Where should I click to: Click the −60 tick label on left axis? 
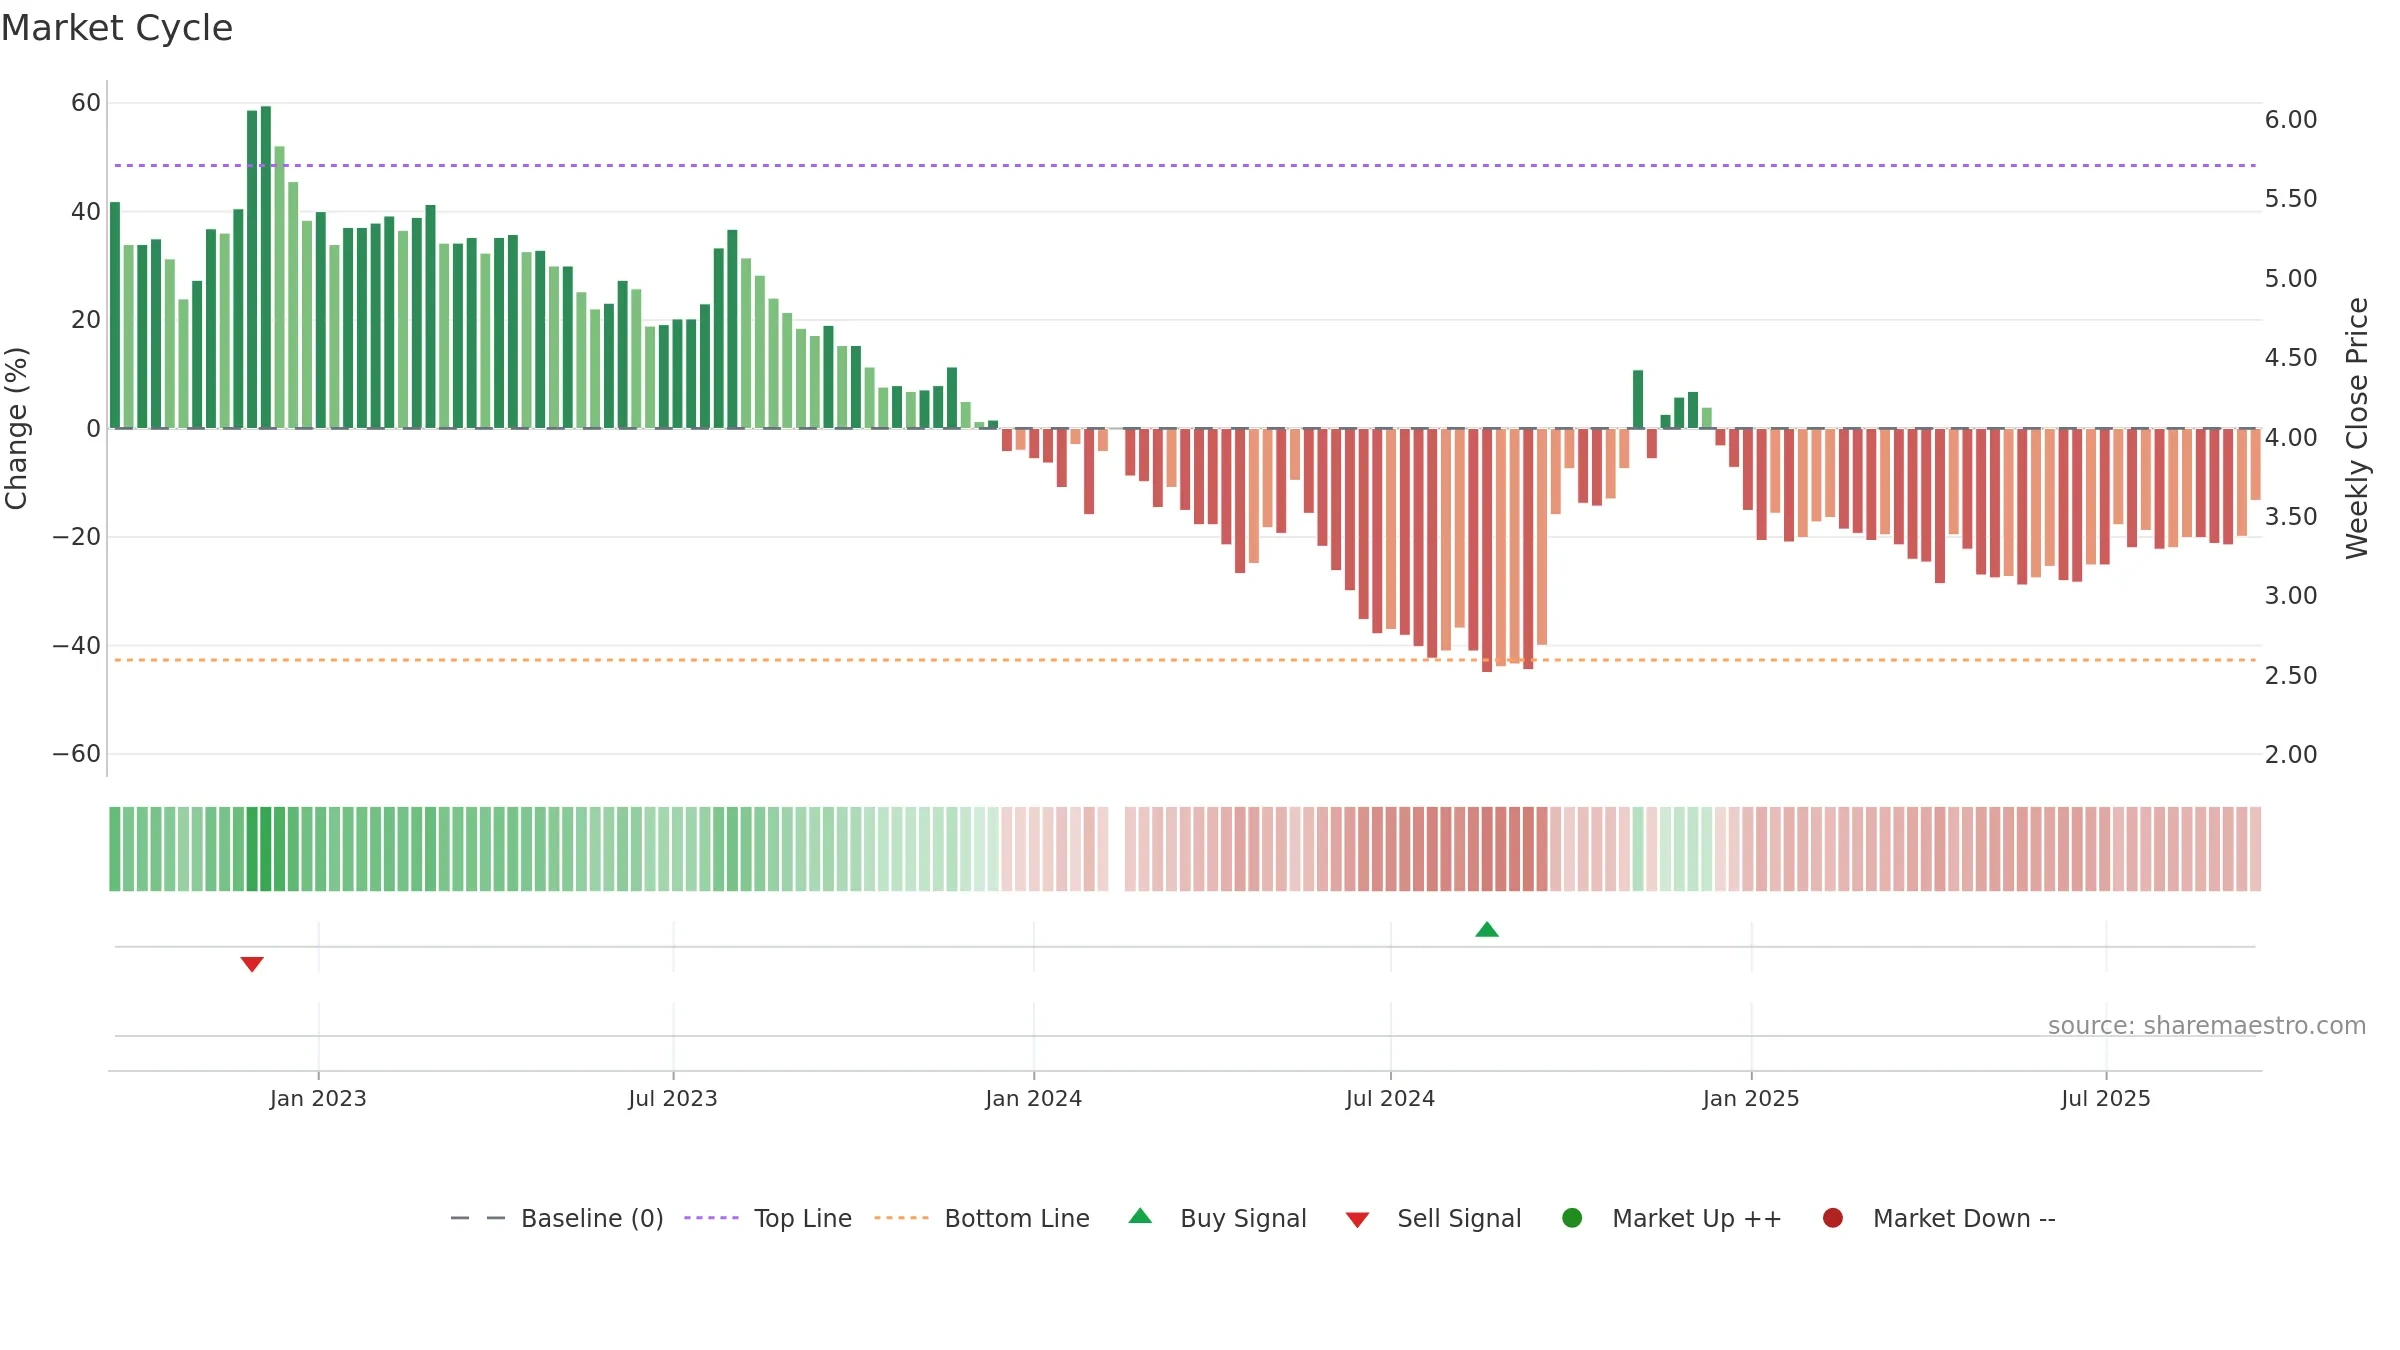[77, 754]
